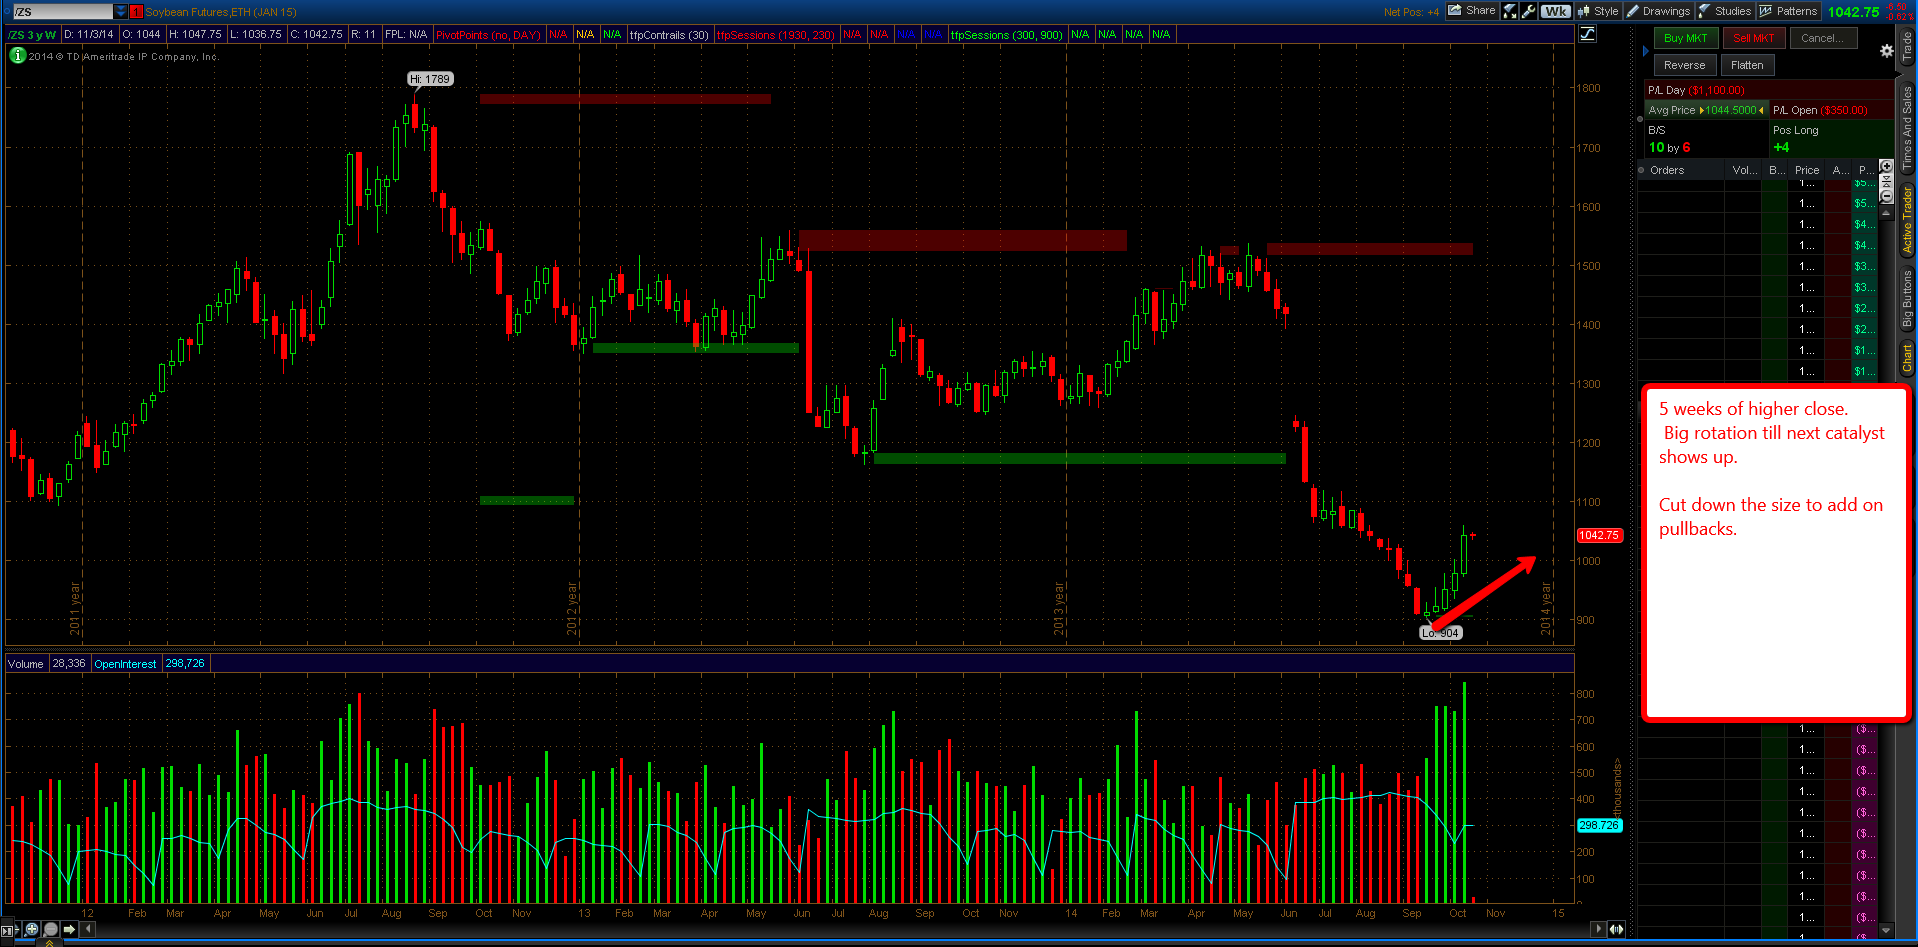The width and height of the screenshot is (1918, 947).
Task: Click the zoom out magnifier below chart
Action: point(51,929)
